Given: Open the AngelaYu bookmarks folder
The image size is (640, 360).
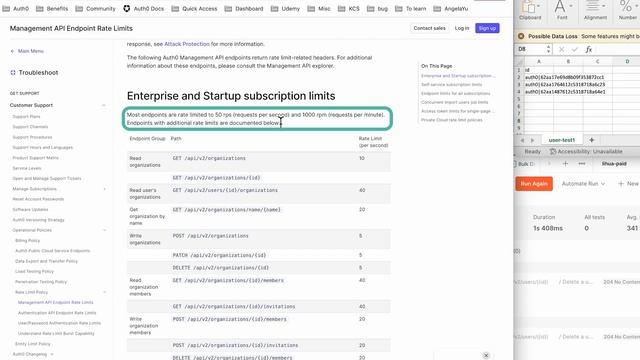Looking at the screenshot, I should pos(451,9).
